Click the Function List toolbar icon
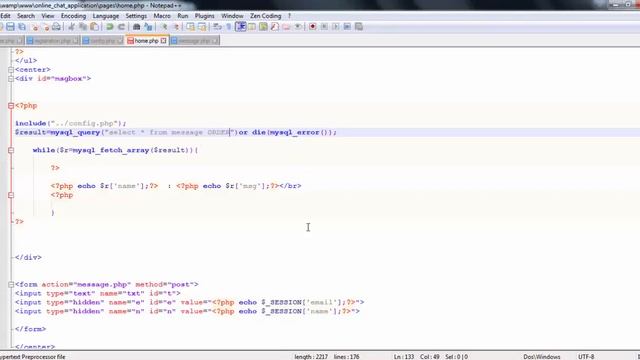This screenshot has width=640, height=360. [274, 27]
